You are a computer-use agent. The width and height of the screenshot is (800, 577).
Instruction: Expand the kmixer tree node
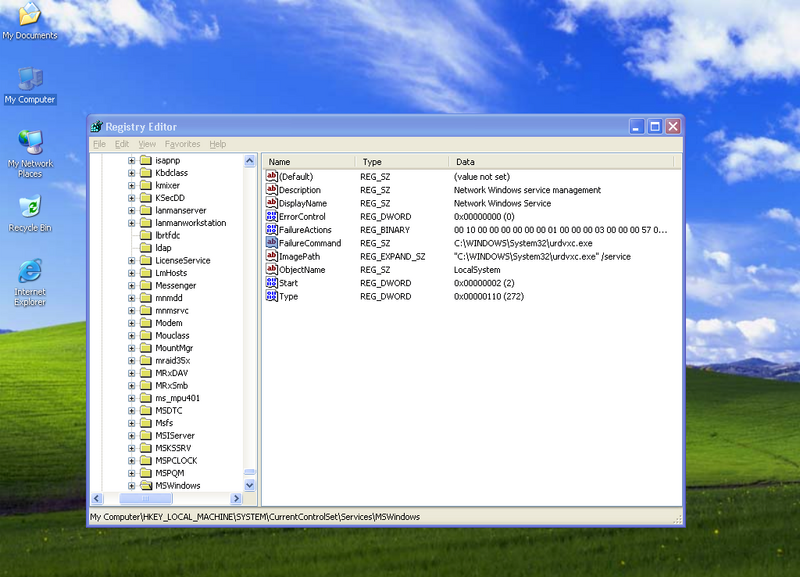point(132,185)
